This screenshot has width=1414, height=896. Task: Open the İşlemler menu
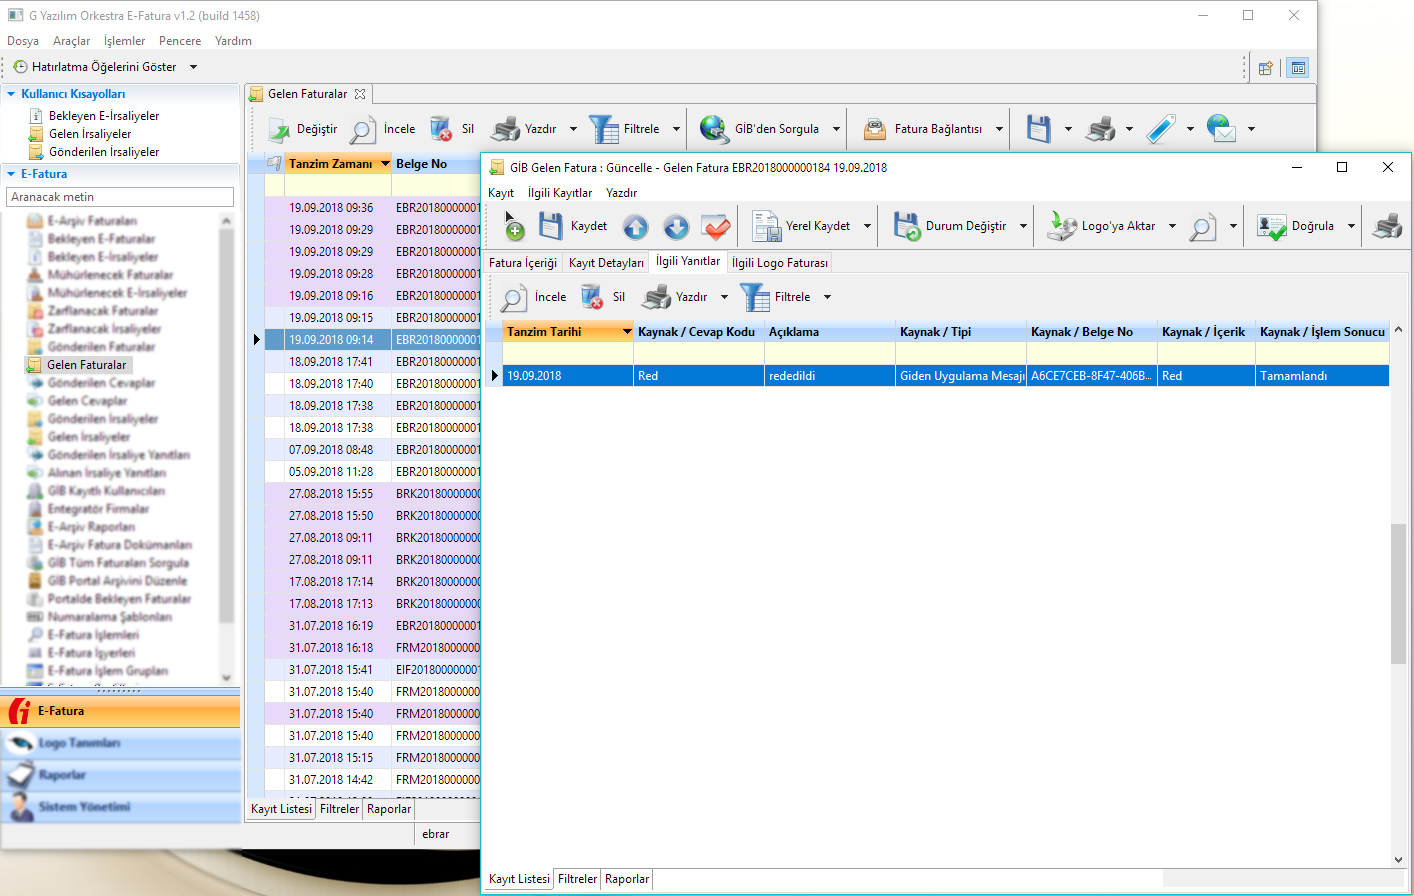[x=124, y=41]
